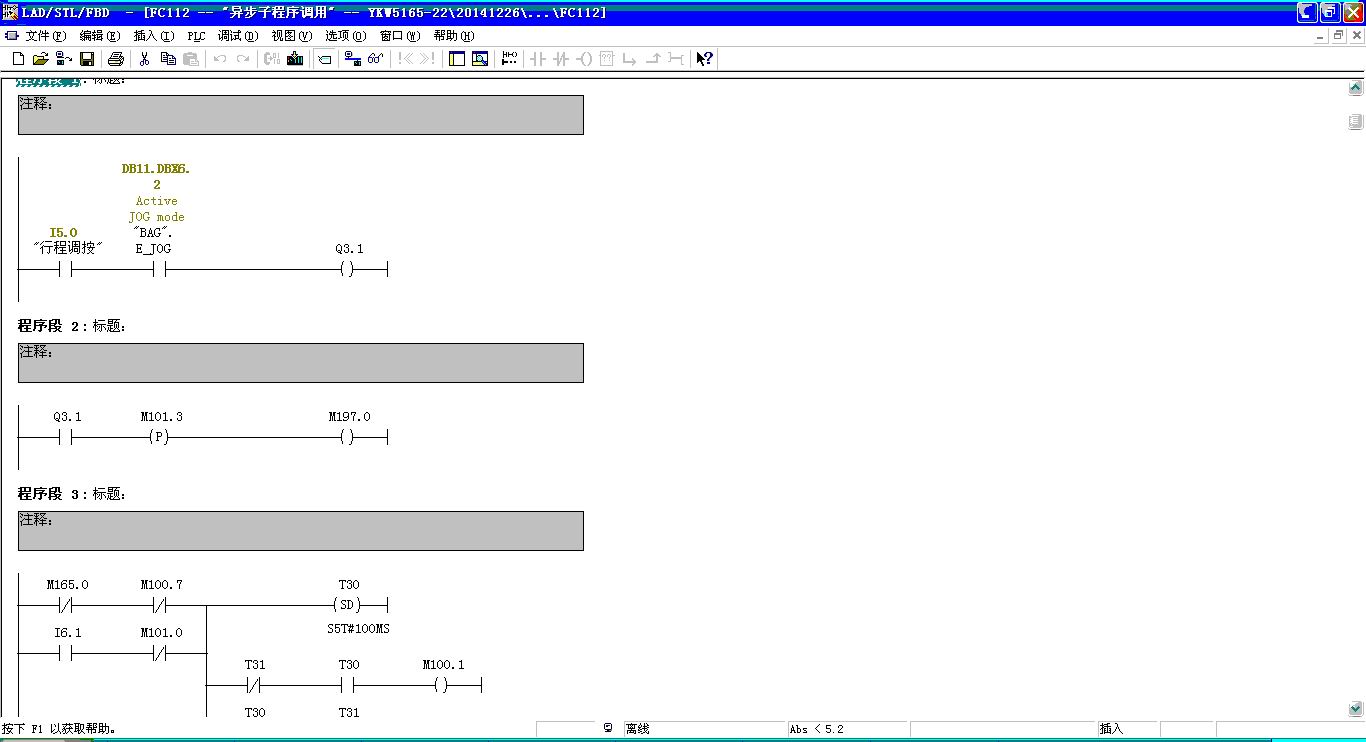Click the scroll up arrow

pyautogui.click(x=1356, y=87)
